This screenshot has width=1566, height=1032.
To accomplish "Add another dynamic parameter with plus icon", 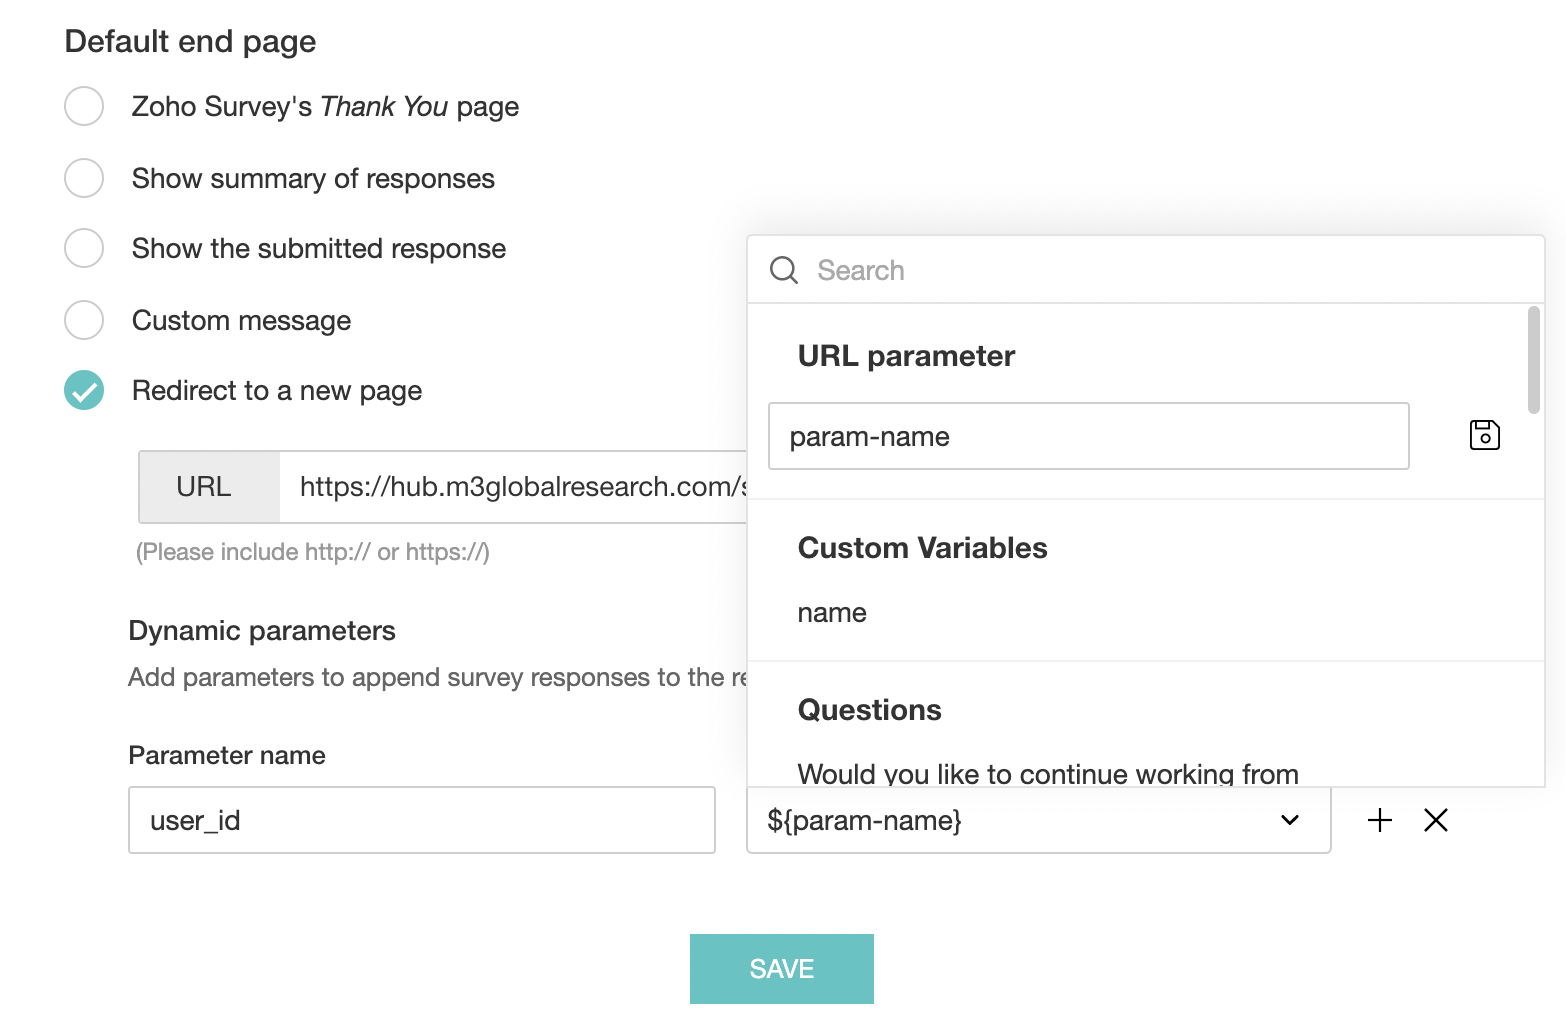I will (1380, 820).
